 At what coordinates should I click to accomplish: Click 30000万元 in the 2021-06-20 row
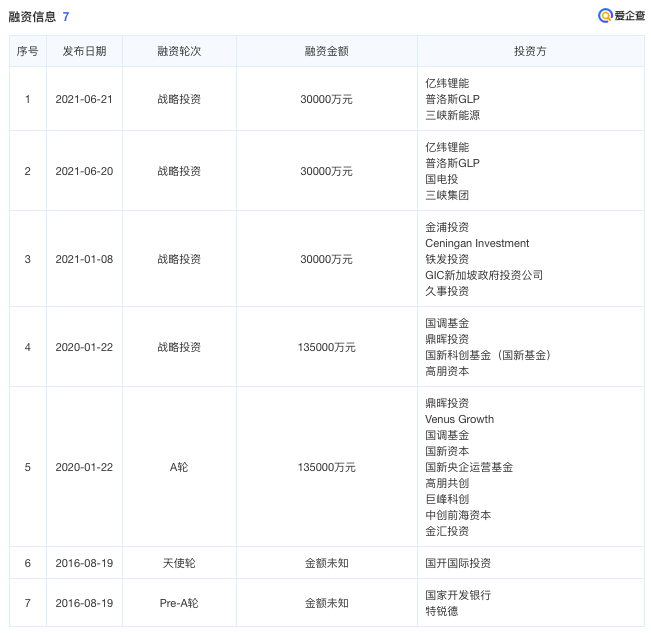click(326, 171)
